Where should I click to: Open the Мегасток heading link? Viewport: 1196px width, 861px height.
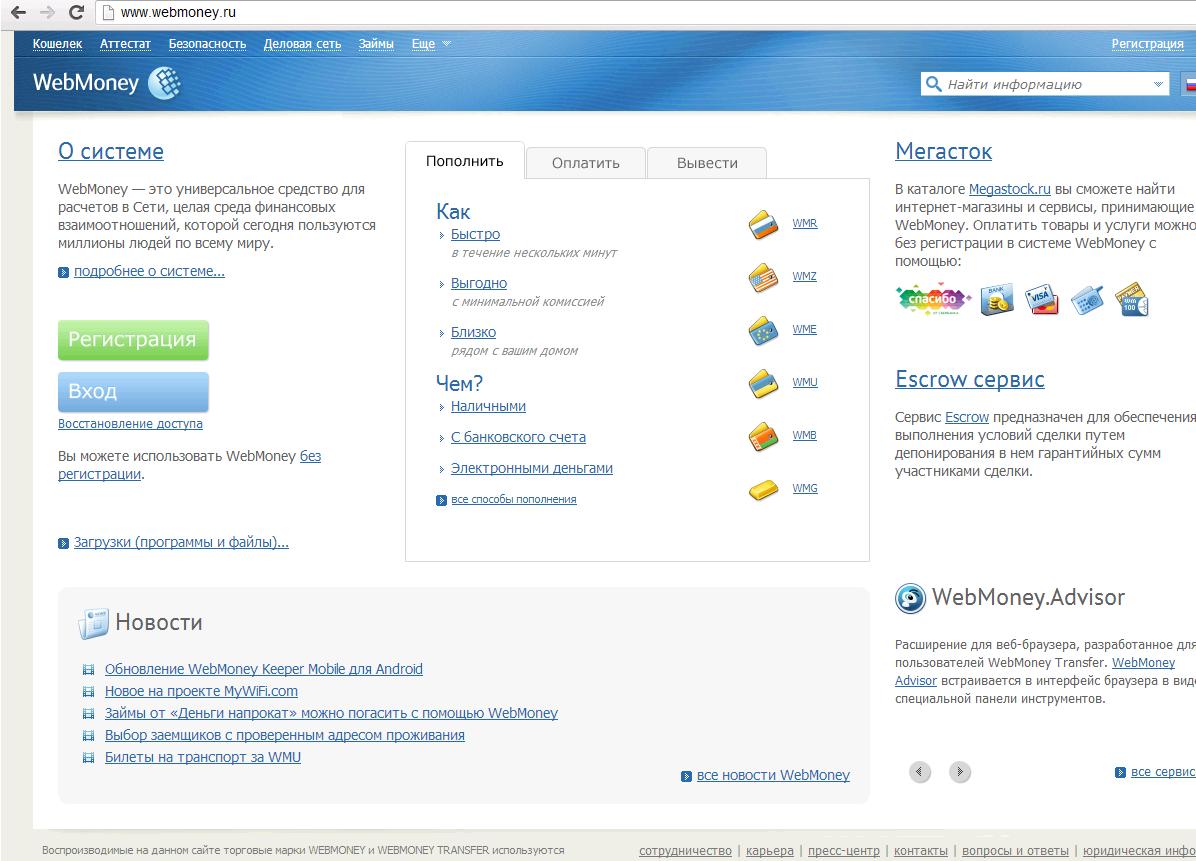pos(944,151)
